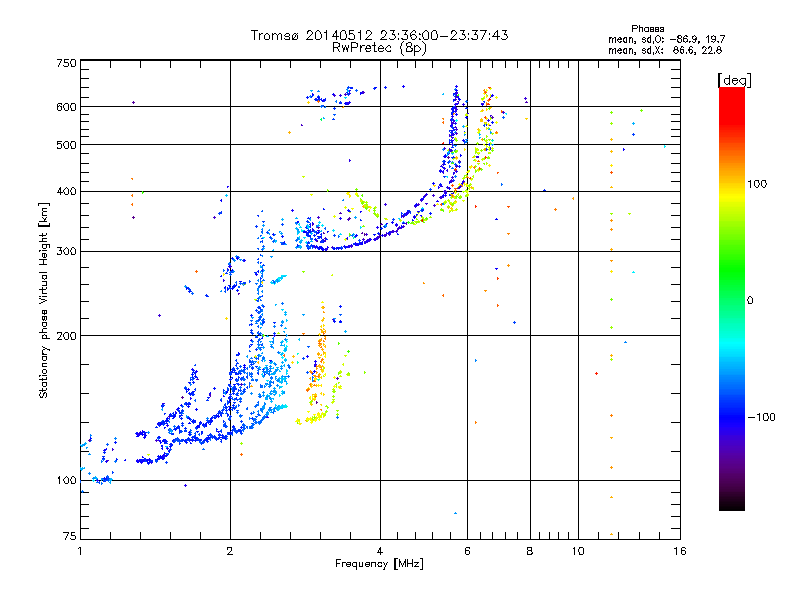This screenshot has height=600, width=800.
Task: Click x-axis tick label 10
Action: [578, 551]
